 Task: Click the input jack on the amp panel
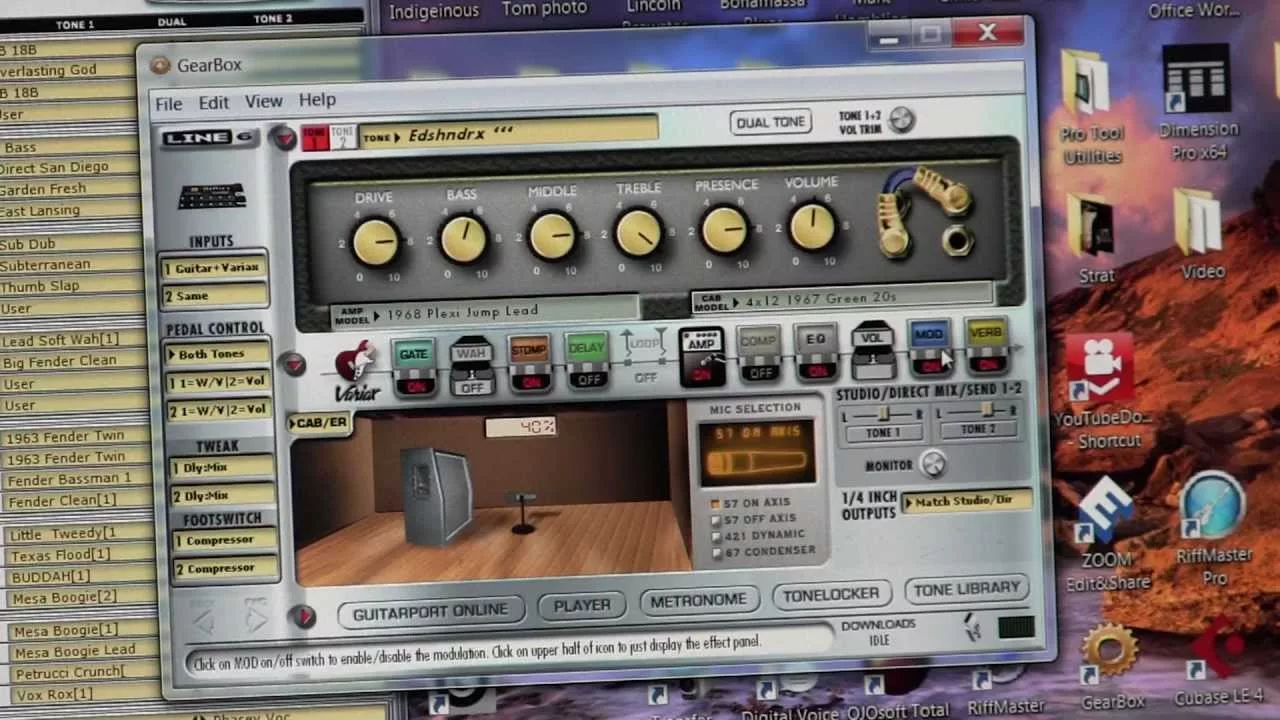(x=958, y=240)
